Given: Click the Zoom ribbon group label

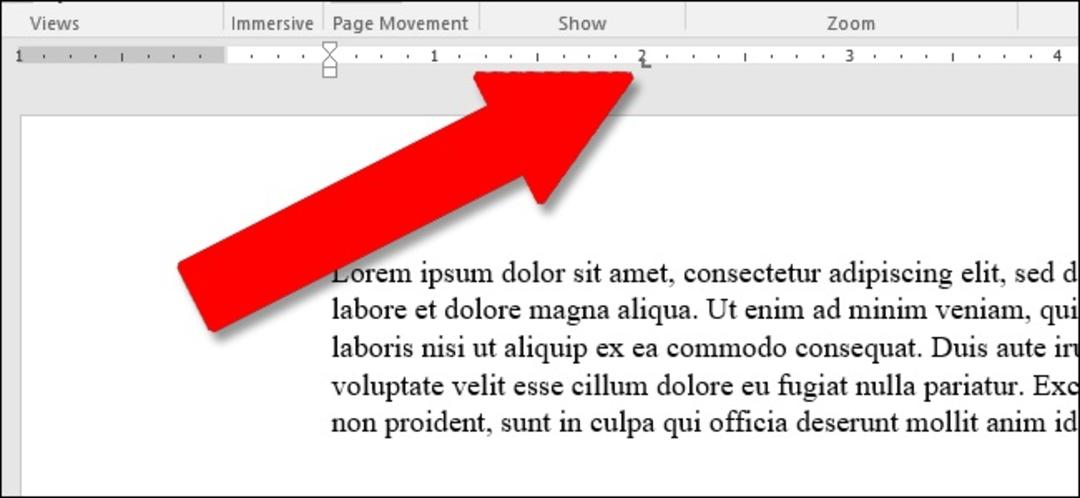Looking at the screenshot, I should tap(851, 23).
